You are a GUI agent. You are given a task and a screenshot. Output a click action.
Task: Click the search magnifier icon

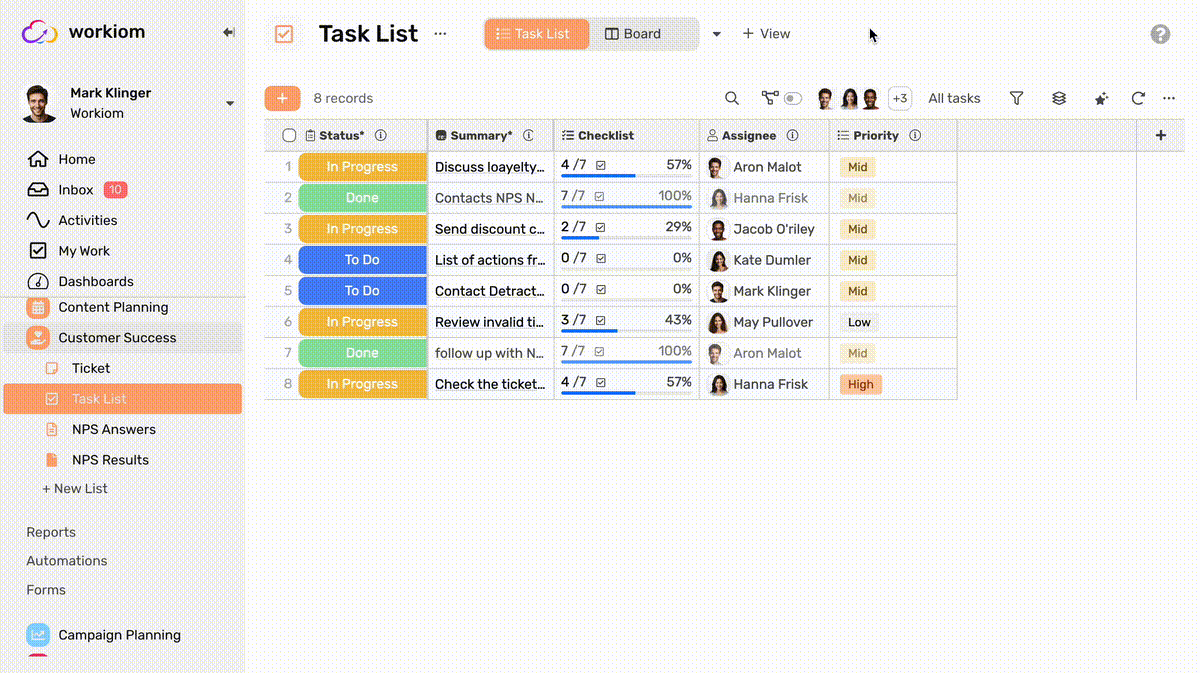pos(732,98)
